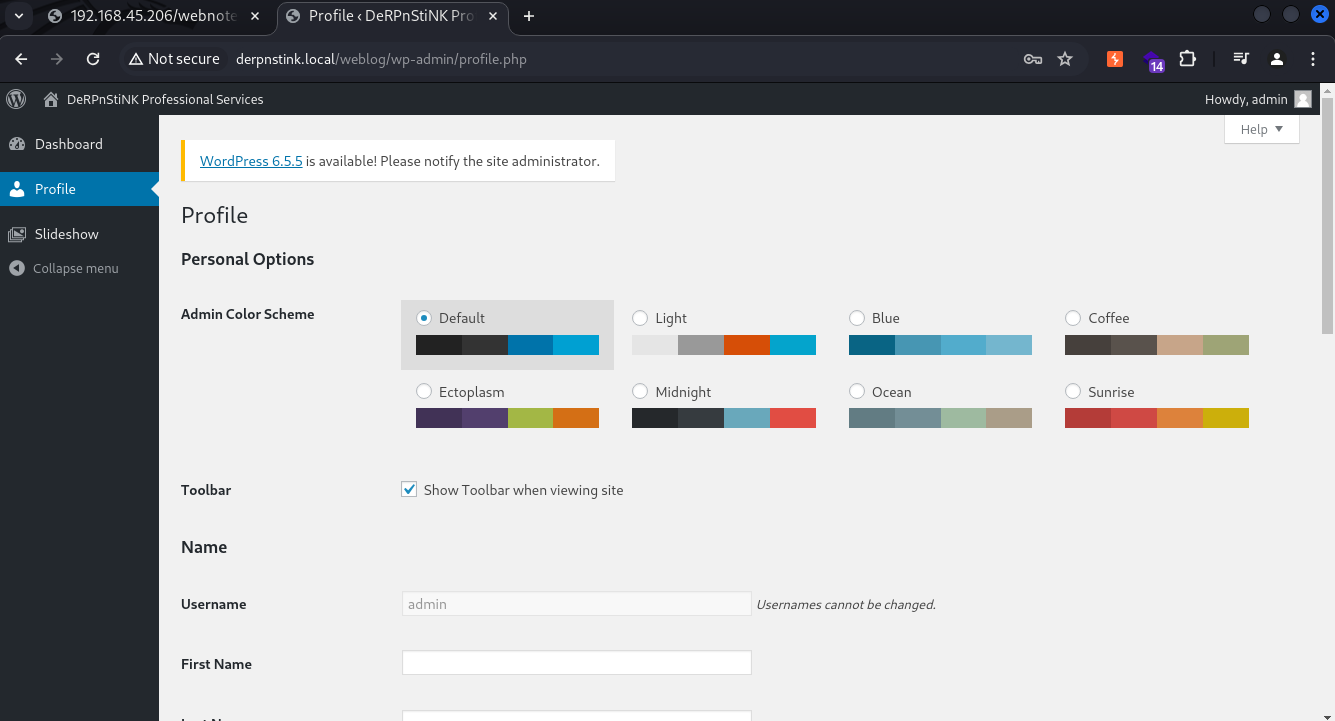Image resolution: width=1335 pixels, height=721 pixels.
Task: Select the Sunrise color scheme radio
Action: 1073,392
